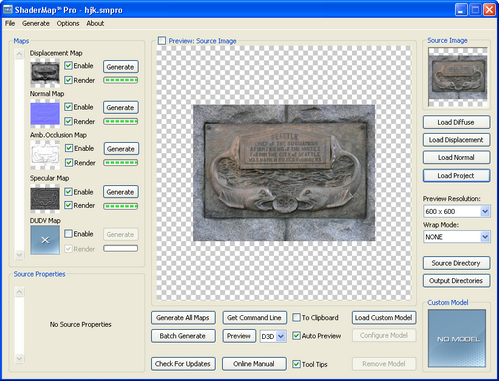
Task: Click the Source Image thumbnail
Action: [x=457, y=77]
